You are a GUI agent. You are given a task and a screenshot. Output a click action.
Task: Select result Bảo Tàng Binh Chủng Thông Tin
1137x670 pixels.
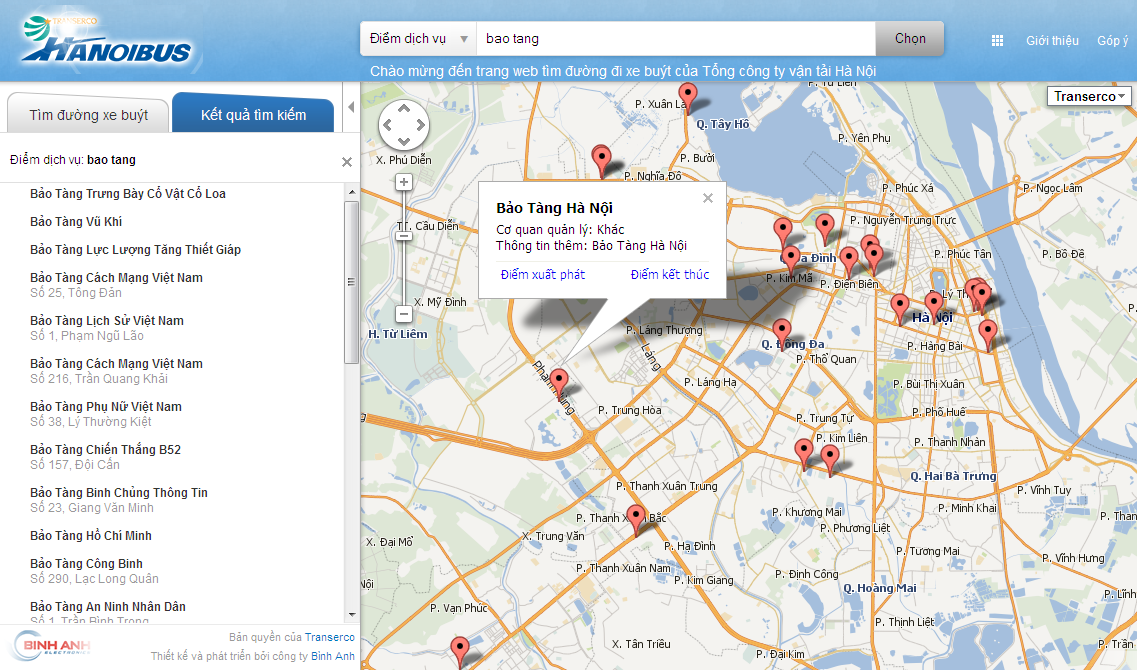point(119,500)
